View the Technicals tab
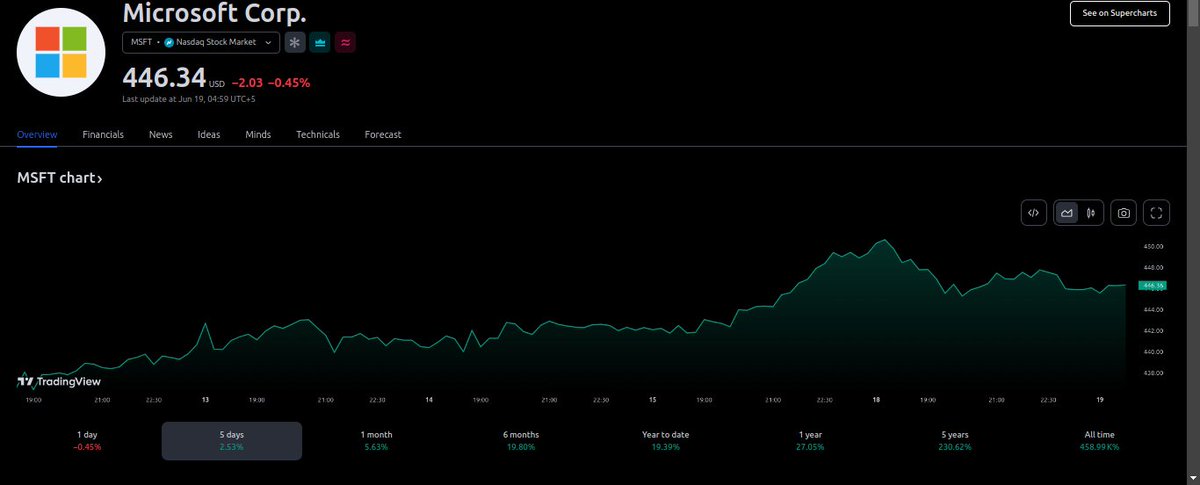 pyautogui.click(x=318, y=134)
